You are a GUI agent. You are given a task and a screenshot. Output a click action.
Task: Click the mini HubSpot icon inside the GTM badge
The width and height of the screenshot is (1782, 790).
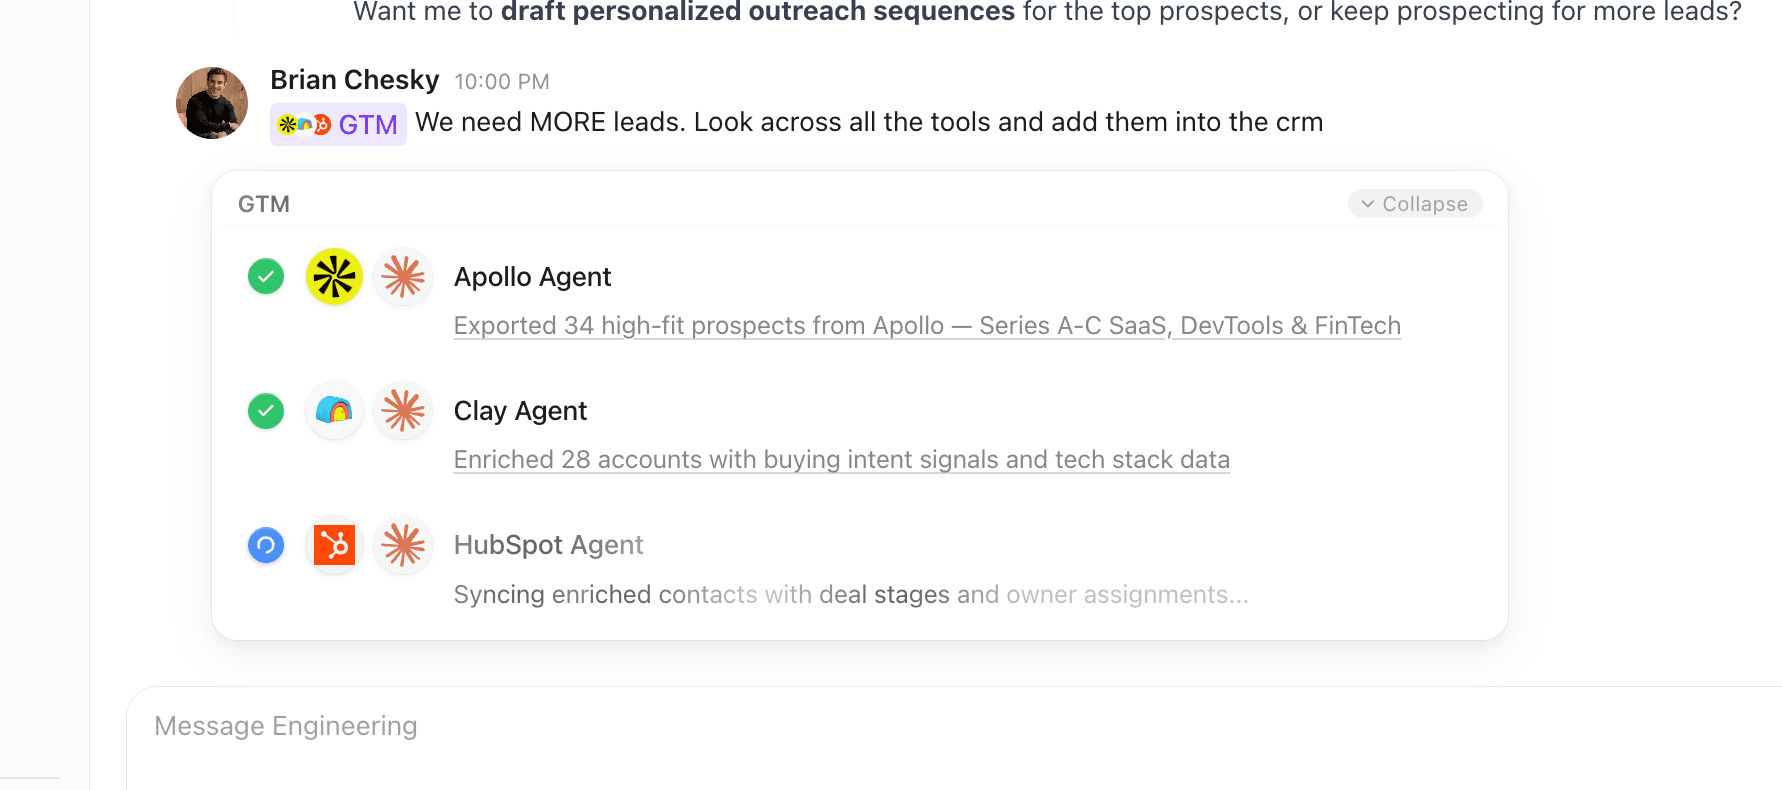pos(322,124)
